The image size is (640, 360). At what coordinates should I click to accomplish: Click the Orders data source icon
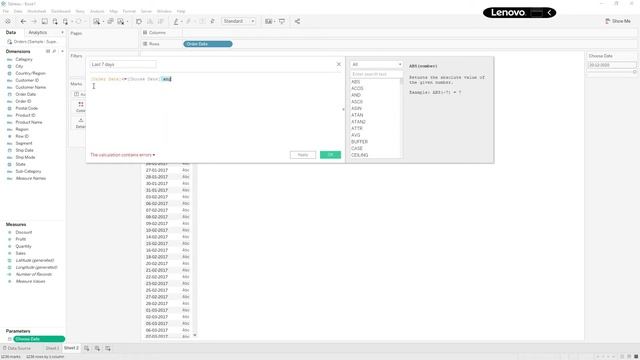tap(9, 42)
